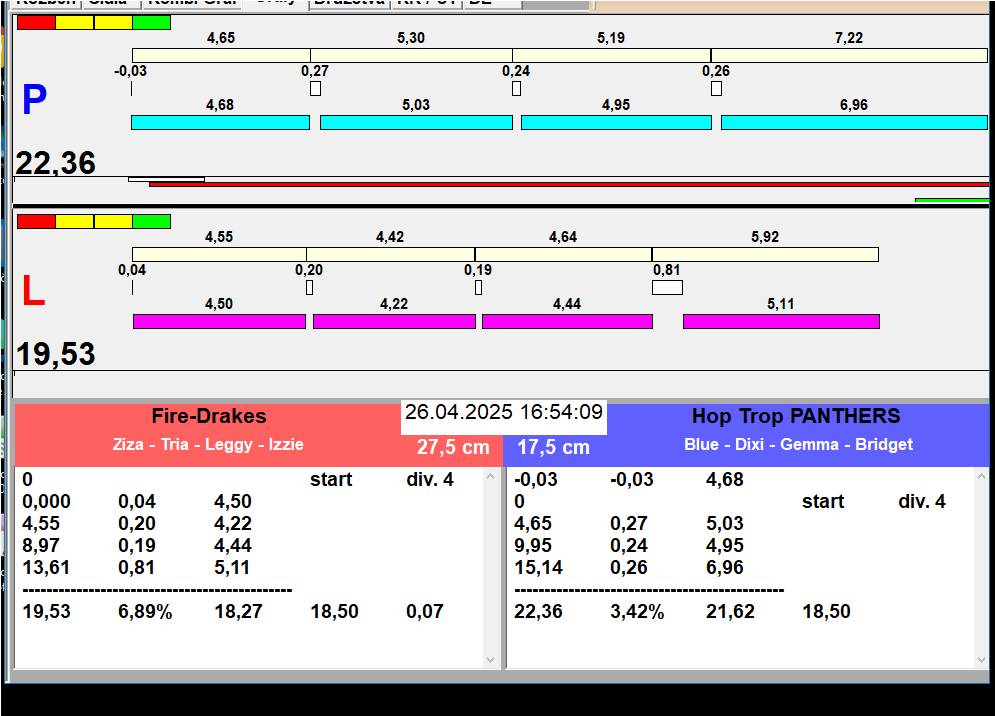Select the 0,27 changeover box in lane P
995x716 pixels.
[315, 88]
